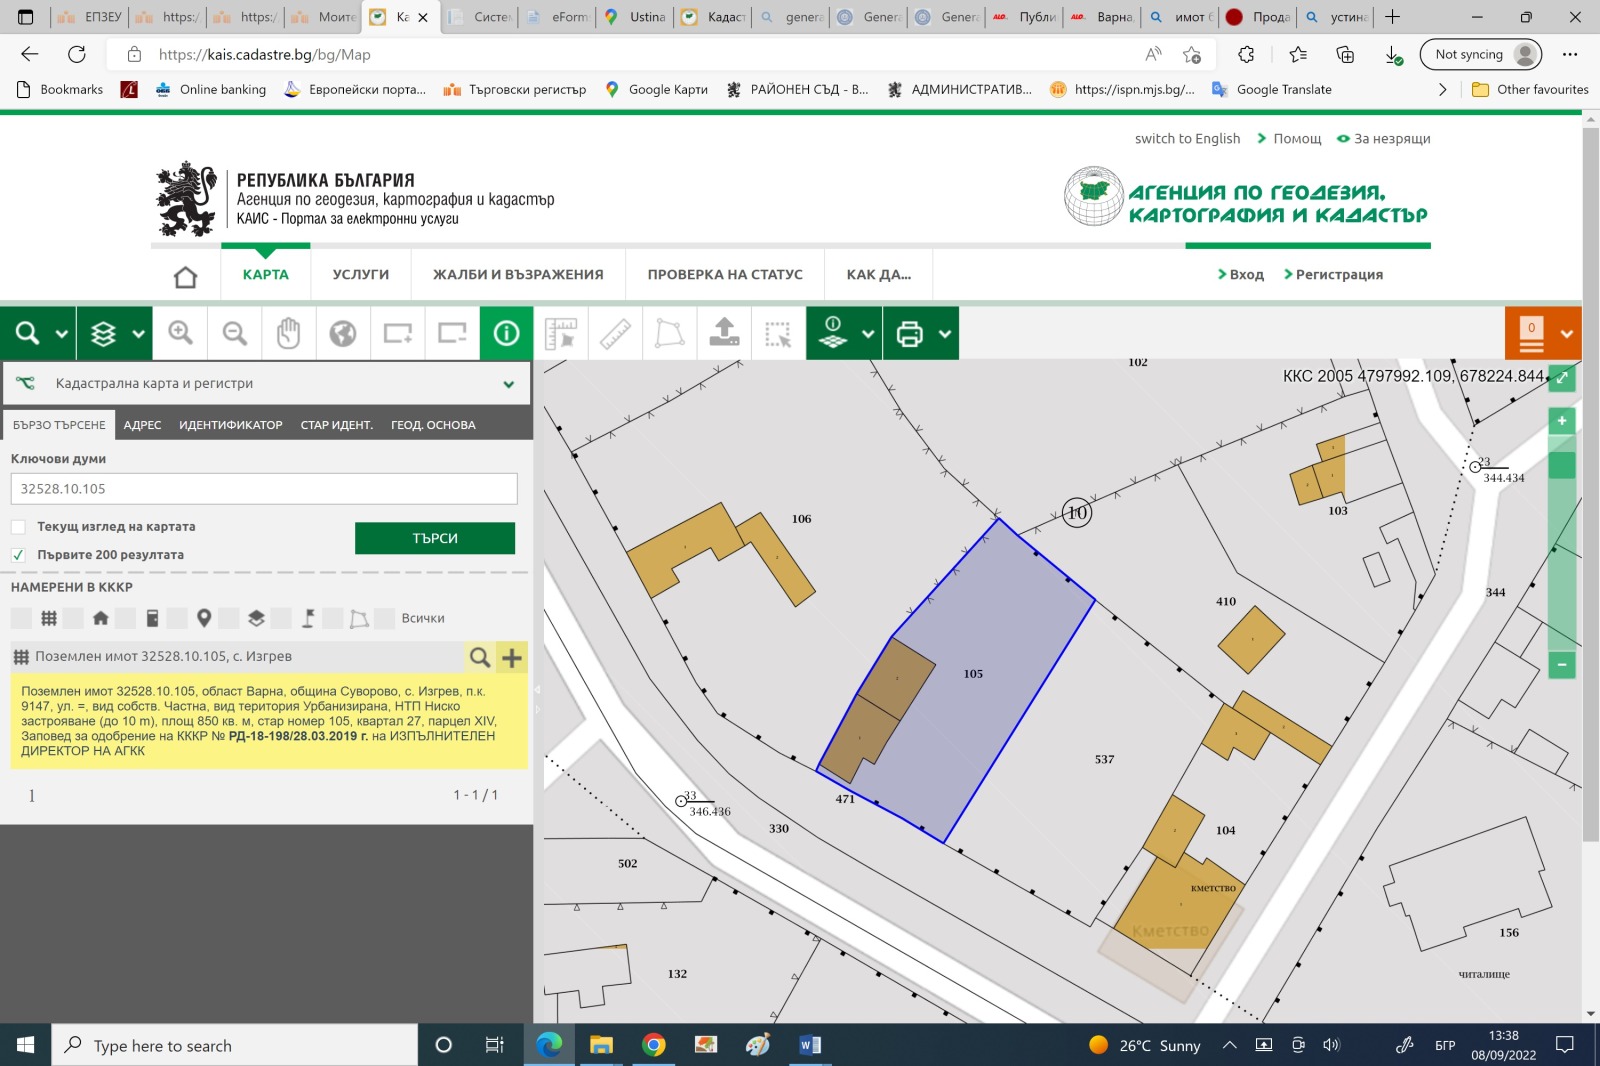Switch to the АДРЕС search tab
This screenshot has height=1066, width=1600.
pyautogui.click(x=142, y=425)
